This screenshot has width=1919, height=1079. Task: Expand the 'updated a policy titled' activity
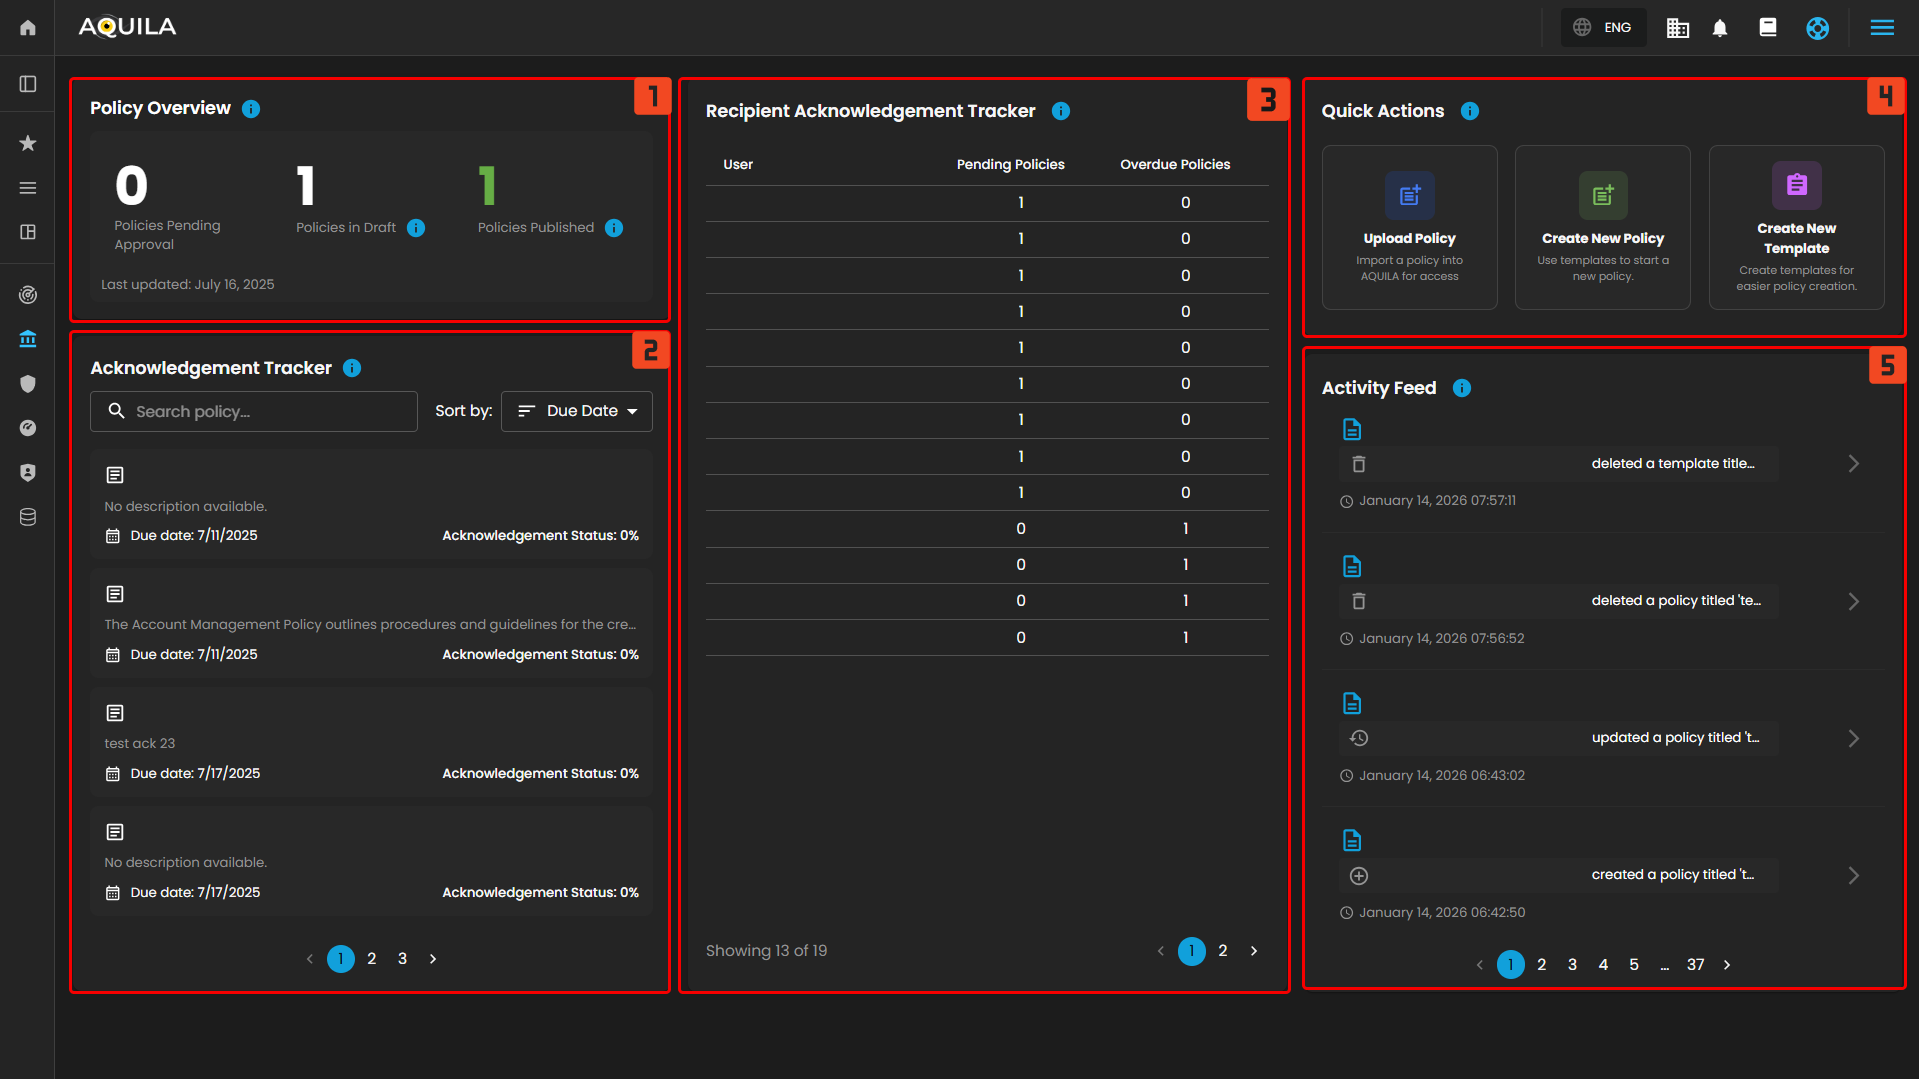[x=1853, y=738]
